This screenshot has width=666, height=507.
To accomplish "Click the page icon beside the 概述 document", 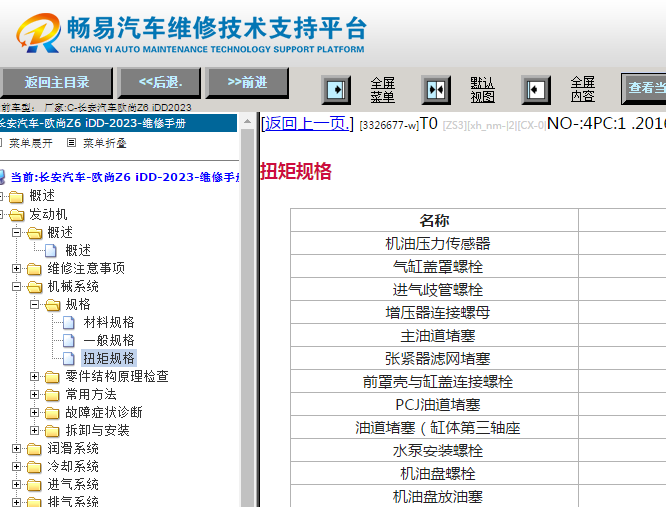I will coord(51,251).
